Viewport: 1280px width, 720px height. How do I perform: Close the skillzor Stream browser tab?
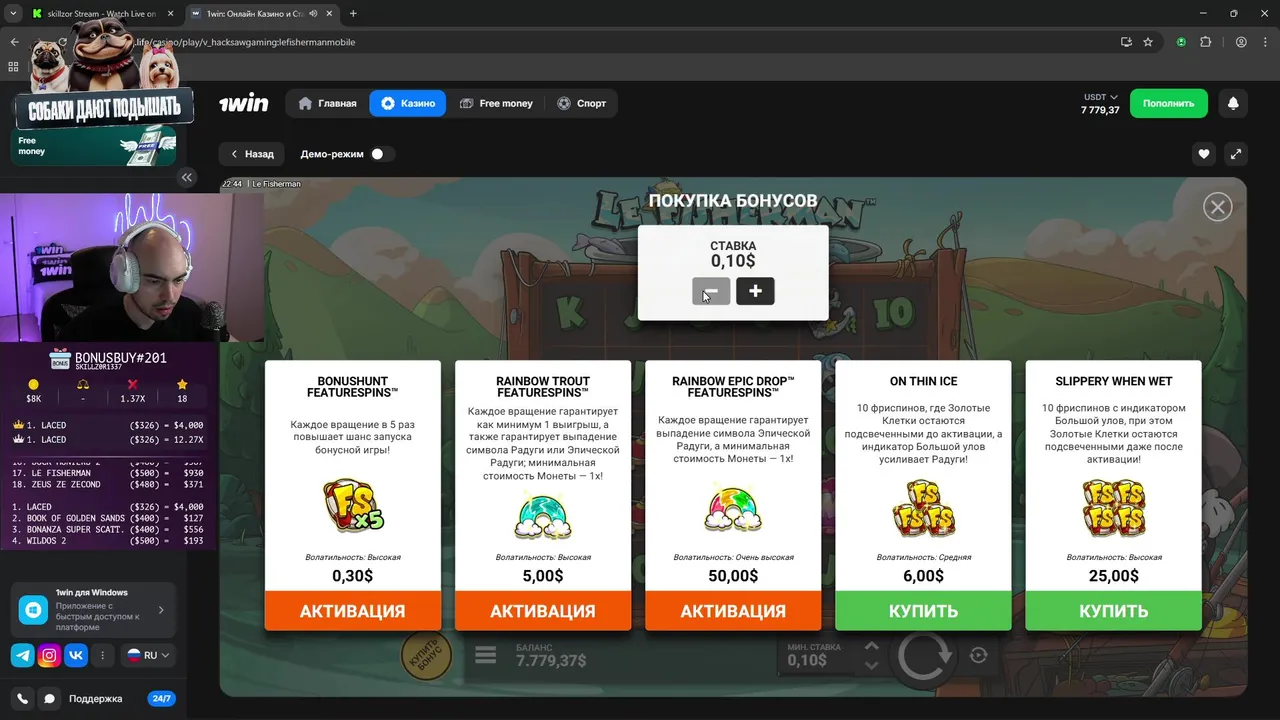click(170, 14)
